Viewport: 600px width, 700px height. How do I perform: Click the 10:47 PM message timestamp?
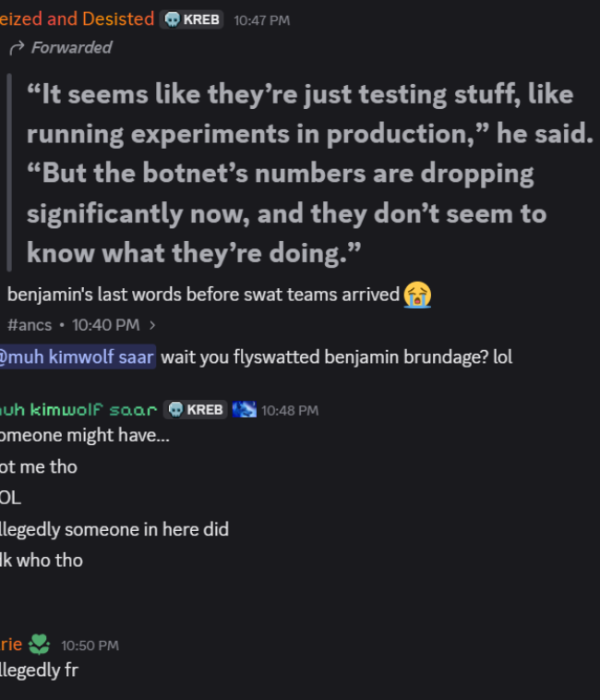pos(261,20)
